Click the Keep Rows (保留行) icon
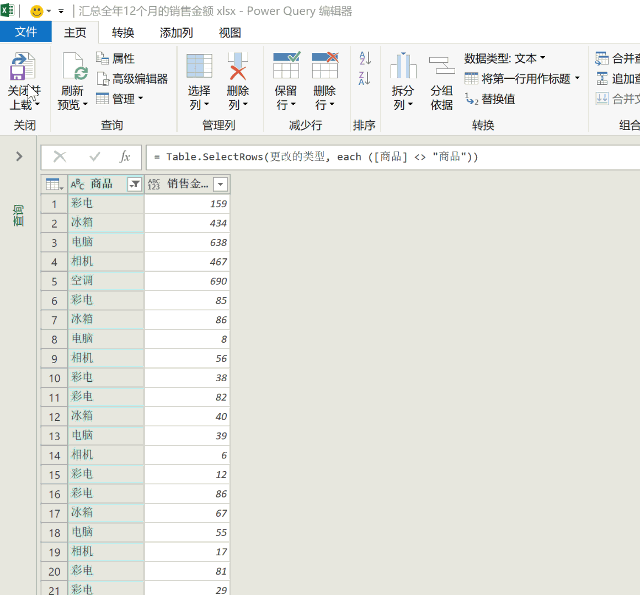Image resolution: width=640 pixels, height=595 pixels. click(286, 68)
